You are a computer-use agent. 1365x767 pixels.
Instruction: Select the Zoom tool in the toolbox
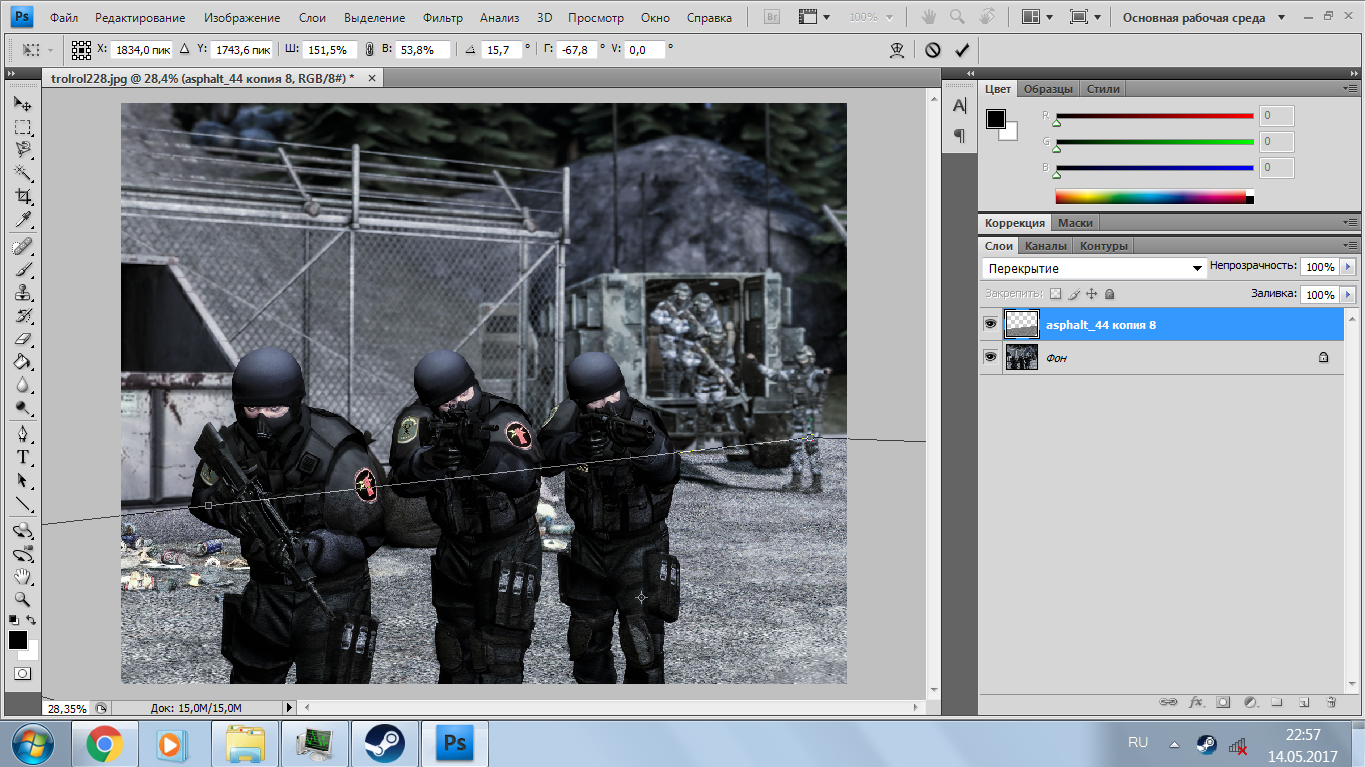click(22, 600)
